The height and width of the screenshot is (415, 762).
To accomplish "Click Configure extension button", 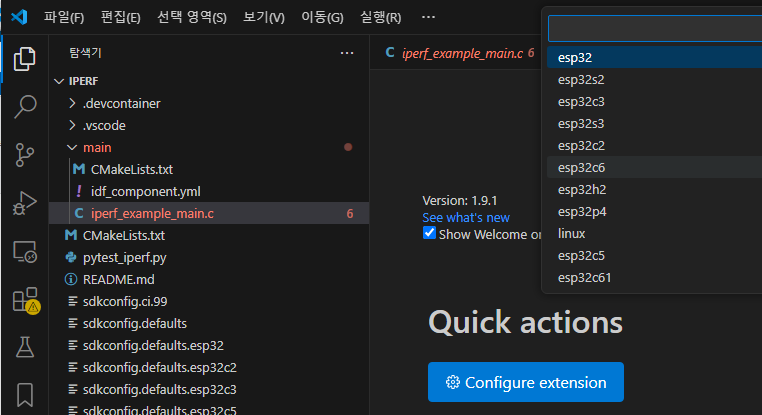I will click(x=526, y=382).
